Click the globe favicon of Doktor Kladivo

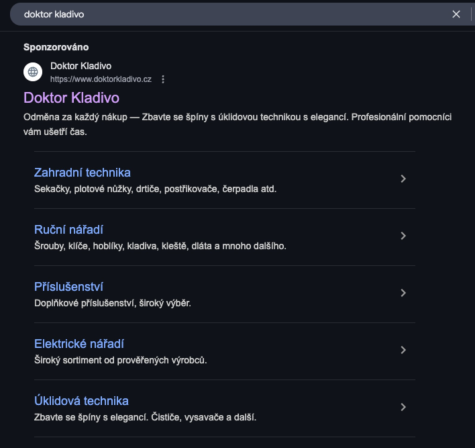pyautogui.click(x=33, y=72)
